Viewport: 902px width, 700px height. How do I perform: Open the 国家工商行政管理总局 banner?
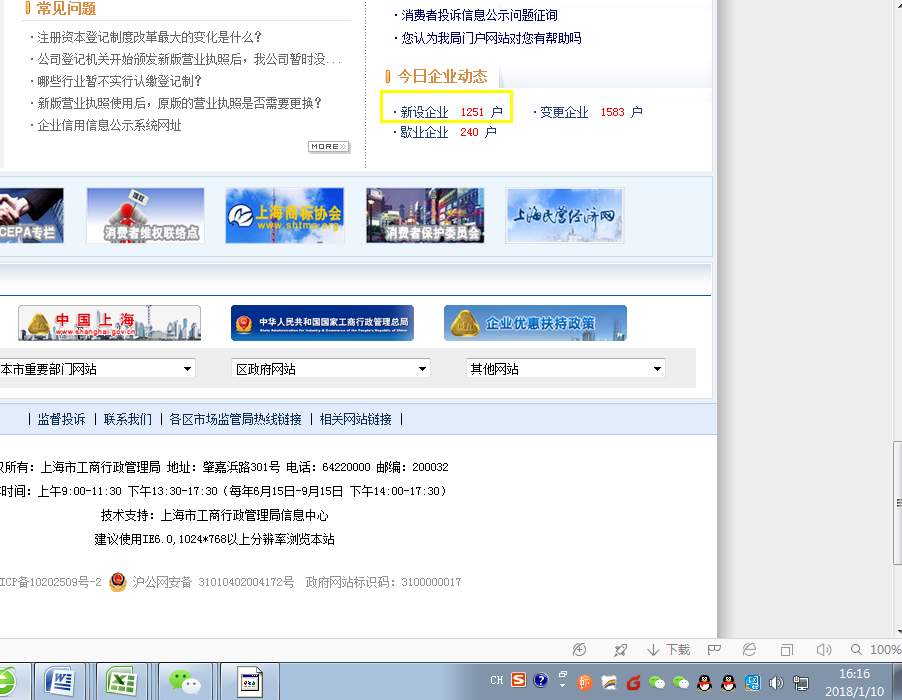[x=322, y=323]
